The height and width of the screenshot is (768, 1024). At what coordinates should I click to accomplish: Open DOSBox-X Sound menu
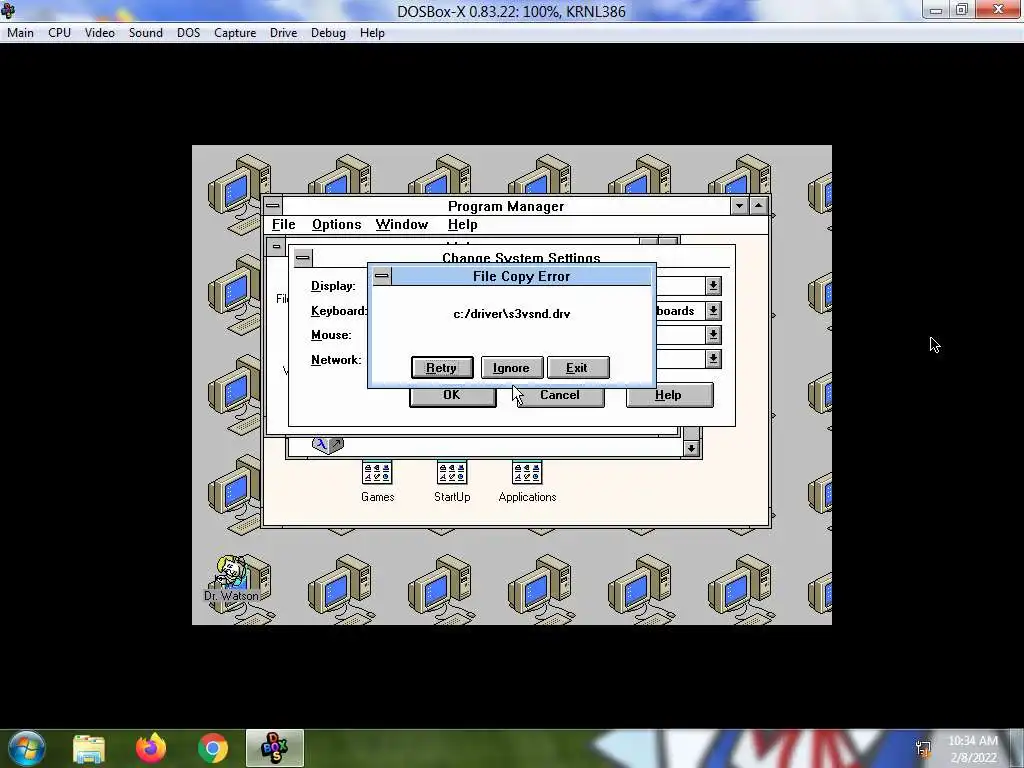(x=146, y=33)
